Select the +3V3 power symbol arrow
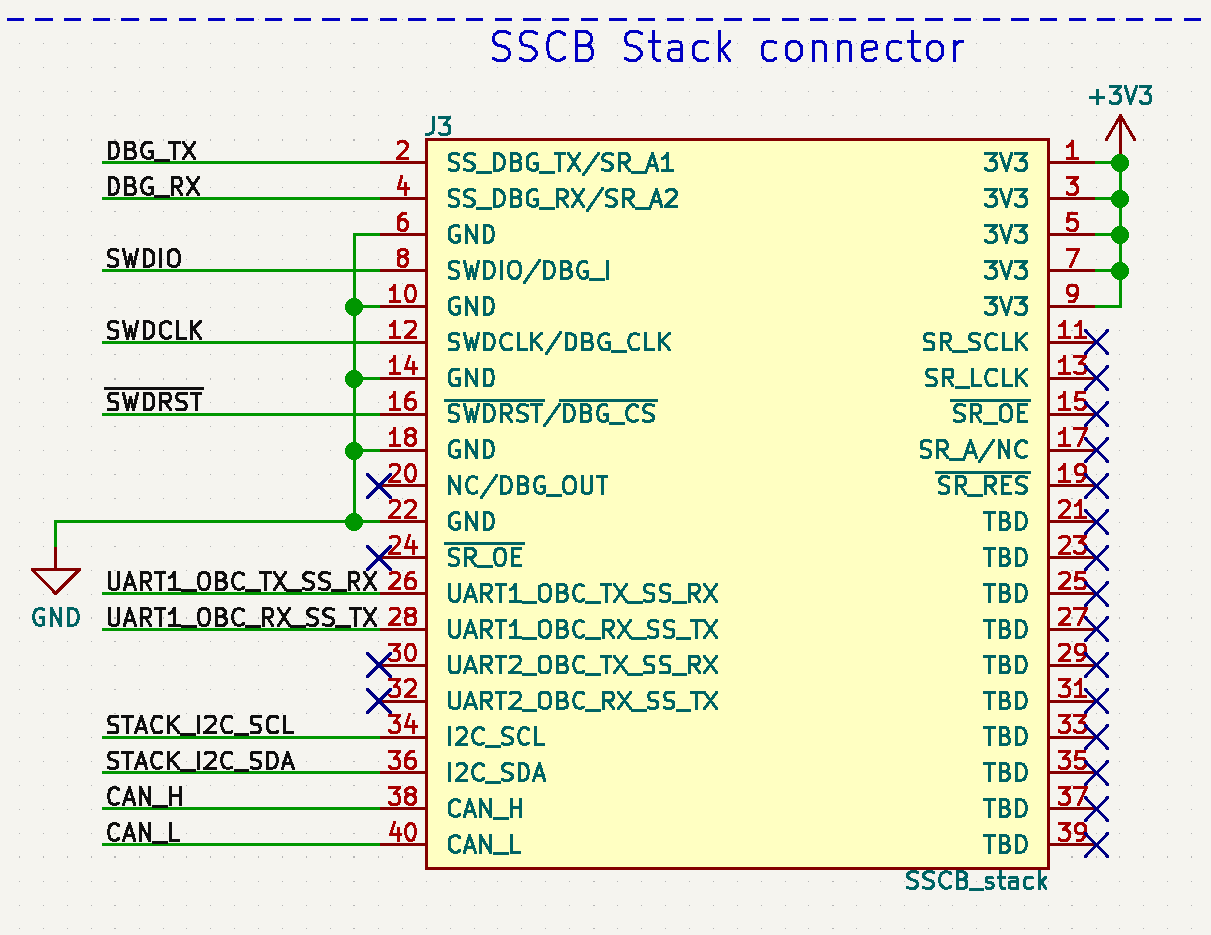The image size is (1211, 935). click(x=1120, y=130)
